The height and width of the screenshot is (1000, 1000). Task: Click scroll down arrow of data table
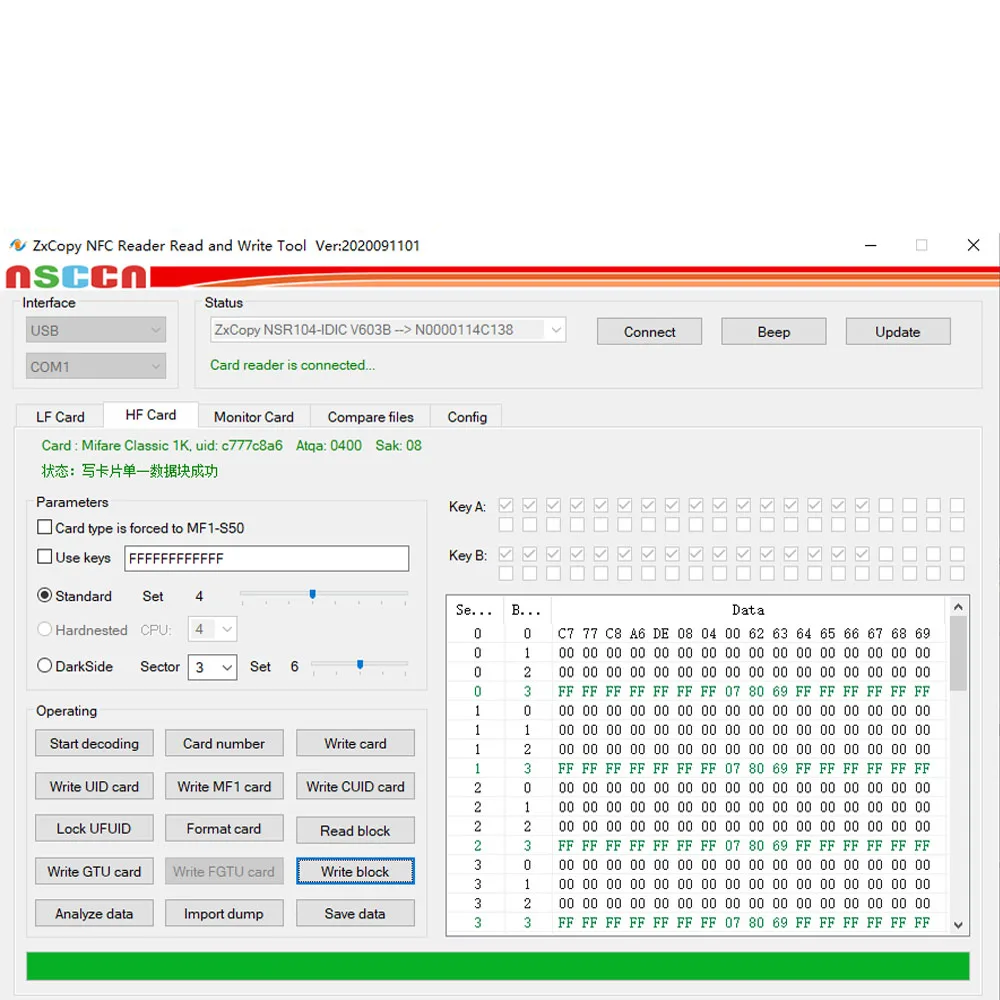[958, 925]
